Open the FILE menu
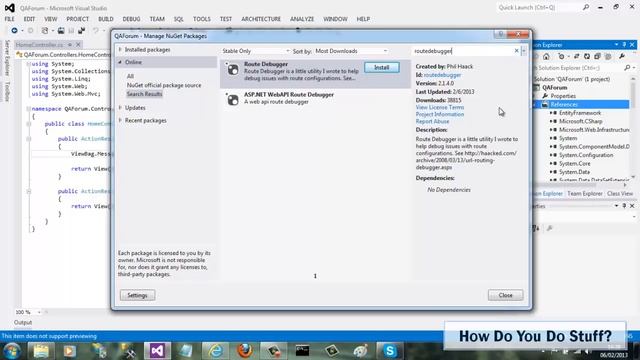This screenshot has width=640, height=360. [x=10, y=19]
